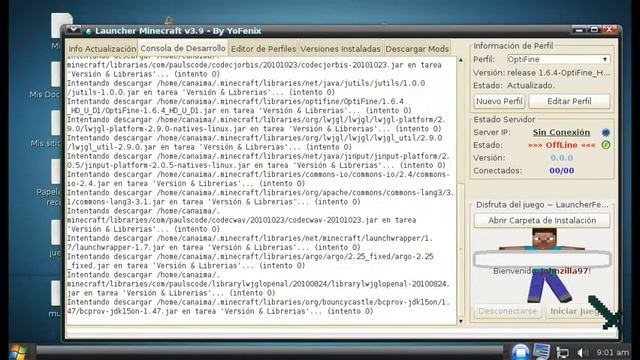Click the Versión release 1.6.4-OptiFine text
640x360 pixels.
[542, 73]
